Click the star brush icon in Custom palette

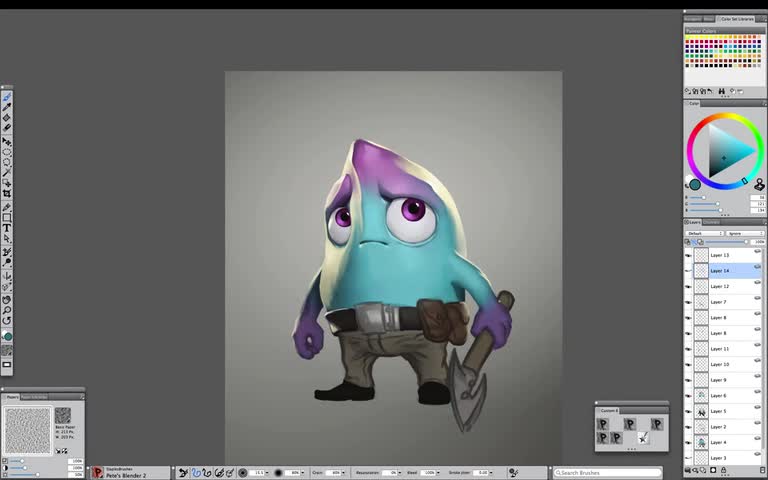(643, 437)
